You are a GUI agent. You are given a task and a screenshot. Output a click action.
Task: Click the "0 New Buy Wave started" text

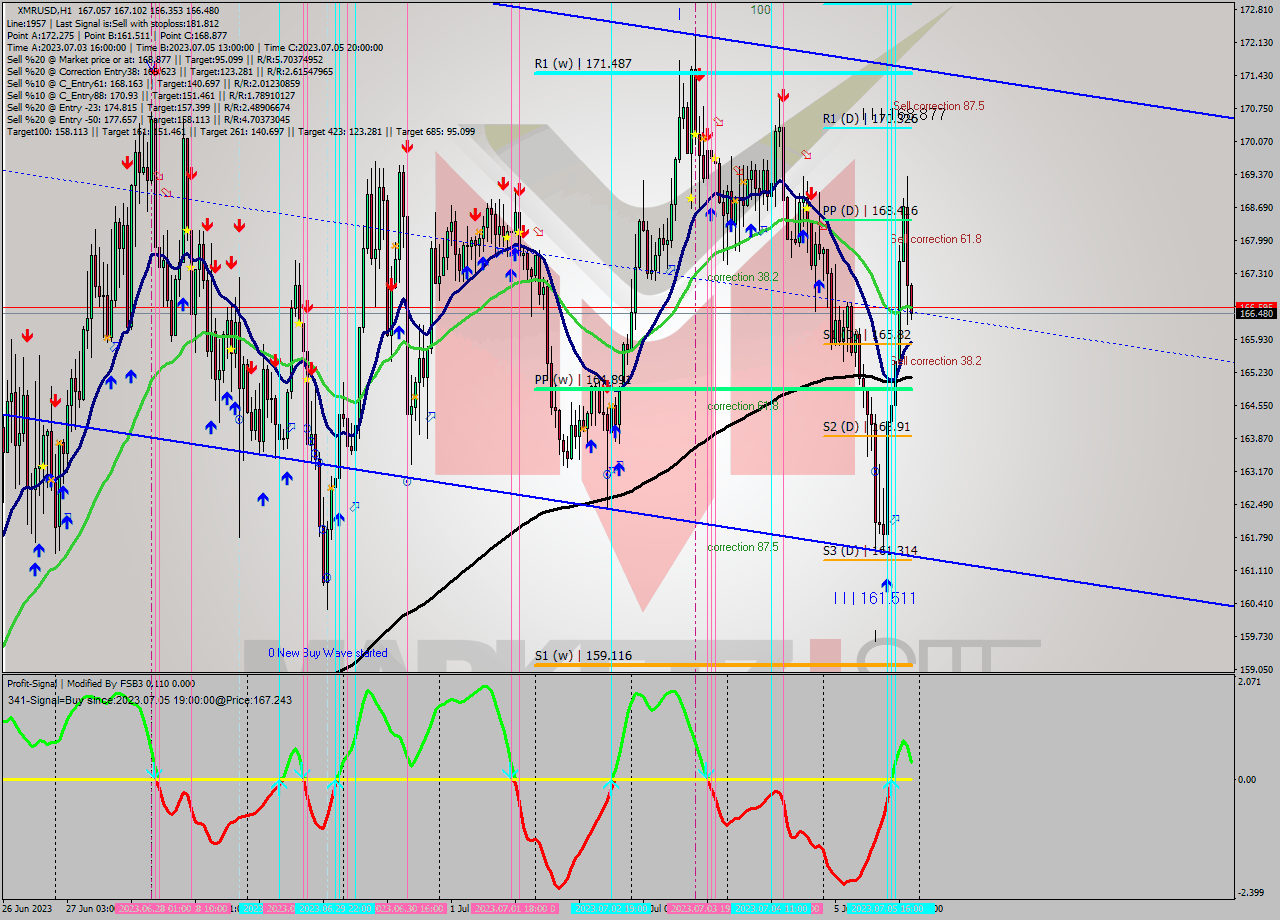tap(327, 653)
